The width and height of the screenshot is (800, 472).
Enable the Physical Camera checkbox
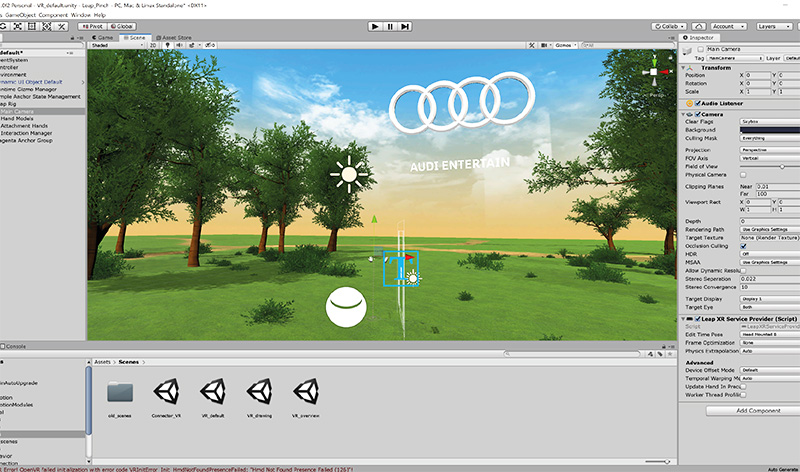(x=743, y=175)
